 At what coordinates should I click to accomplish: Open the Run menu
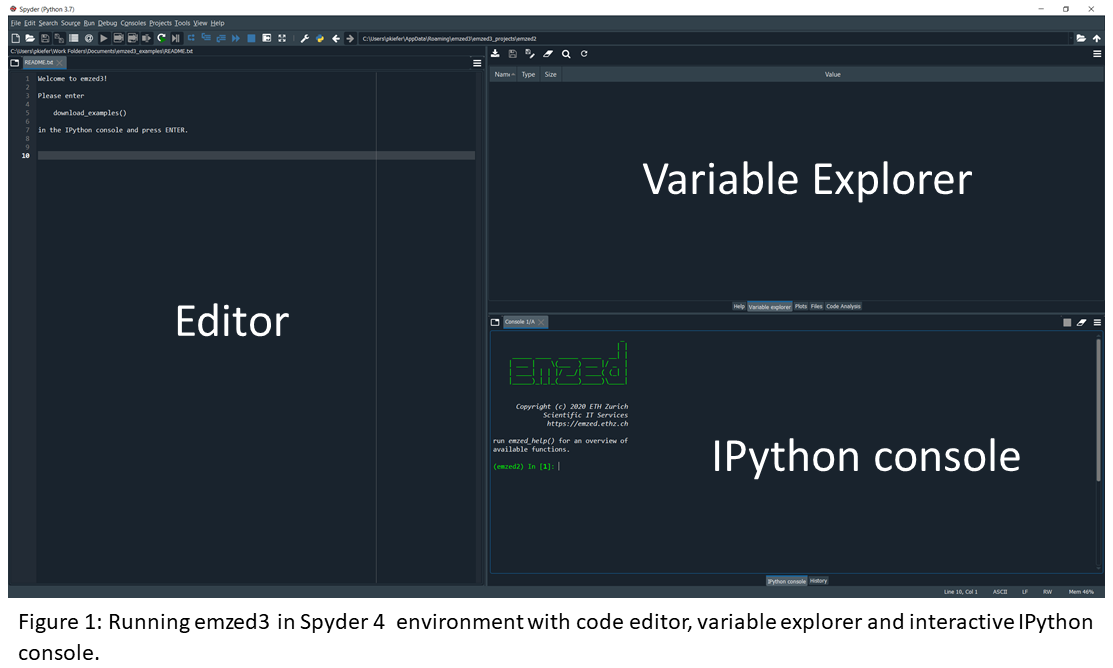click(x=89, y=23)
